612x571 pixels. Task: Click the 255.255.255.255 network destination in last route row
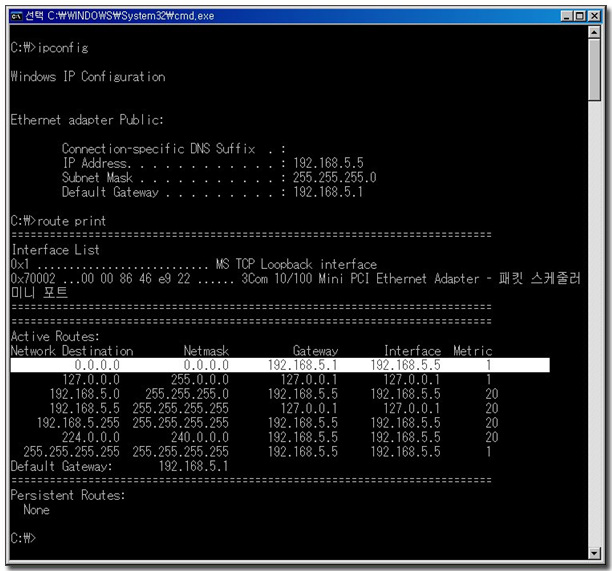pyautogui.click(x=71, y=452)
